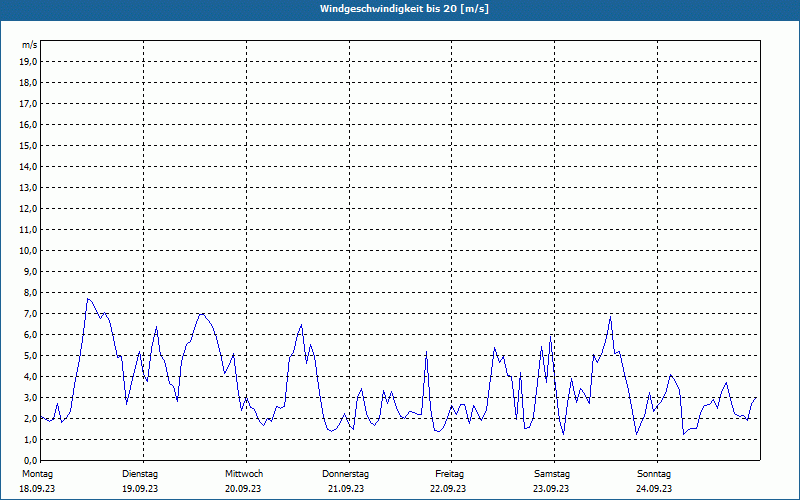
Task: Select the 0,0 y-axis value
Action: [x=31, y=460]
